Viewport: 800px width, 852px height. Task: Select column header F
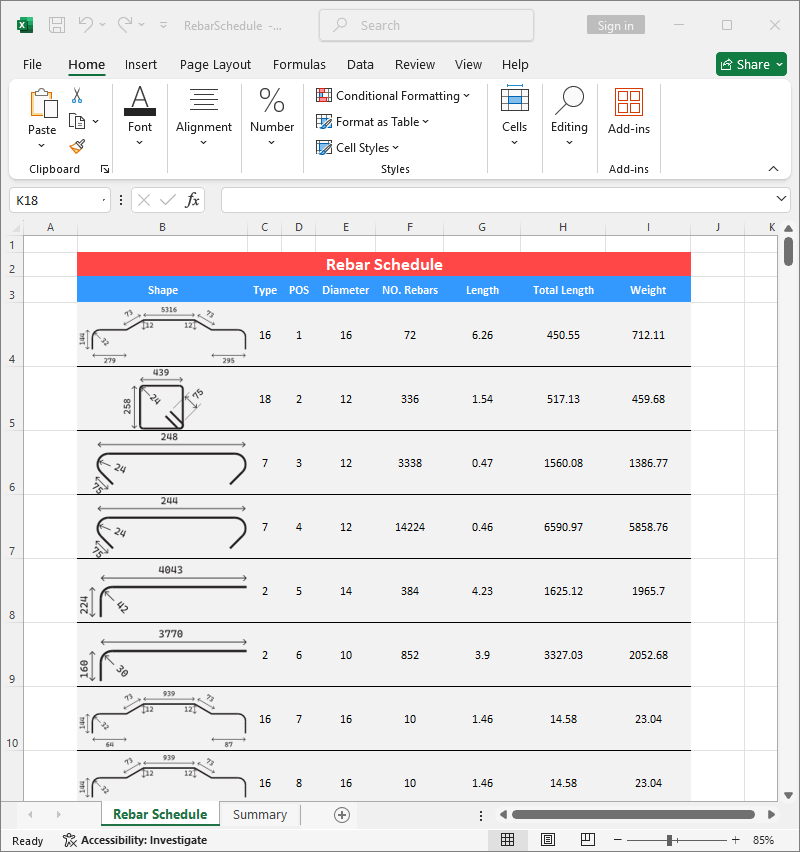pos(410,227)
